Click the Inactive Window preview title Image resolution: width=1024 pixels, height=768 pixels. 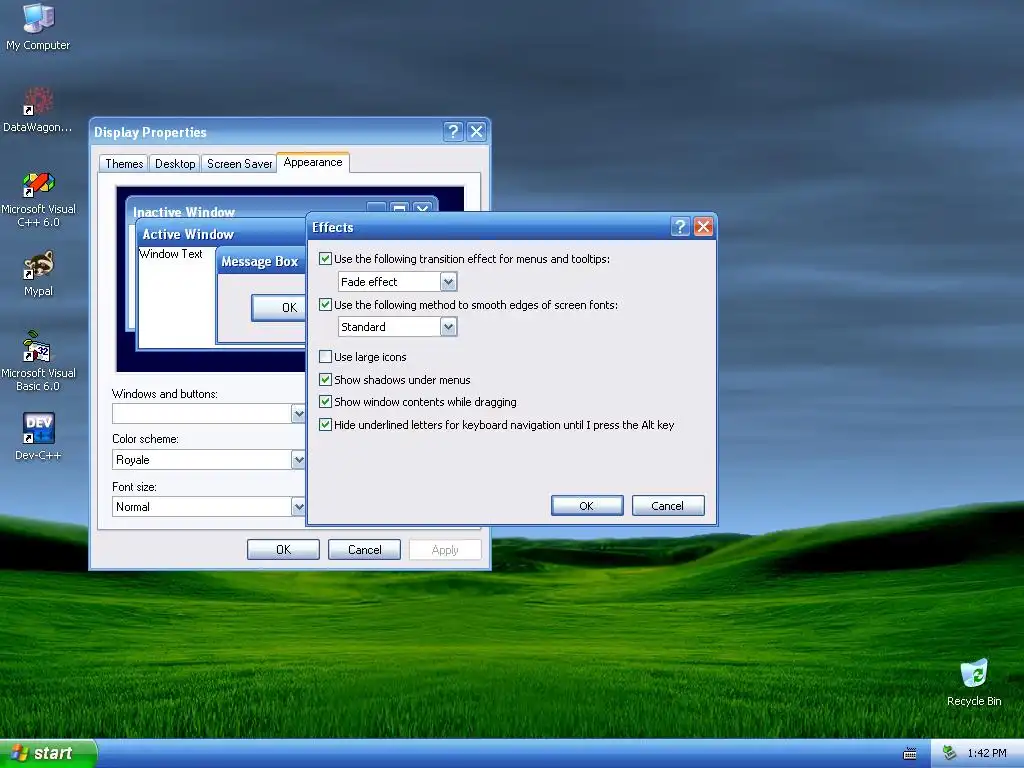point(184,212)
